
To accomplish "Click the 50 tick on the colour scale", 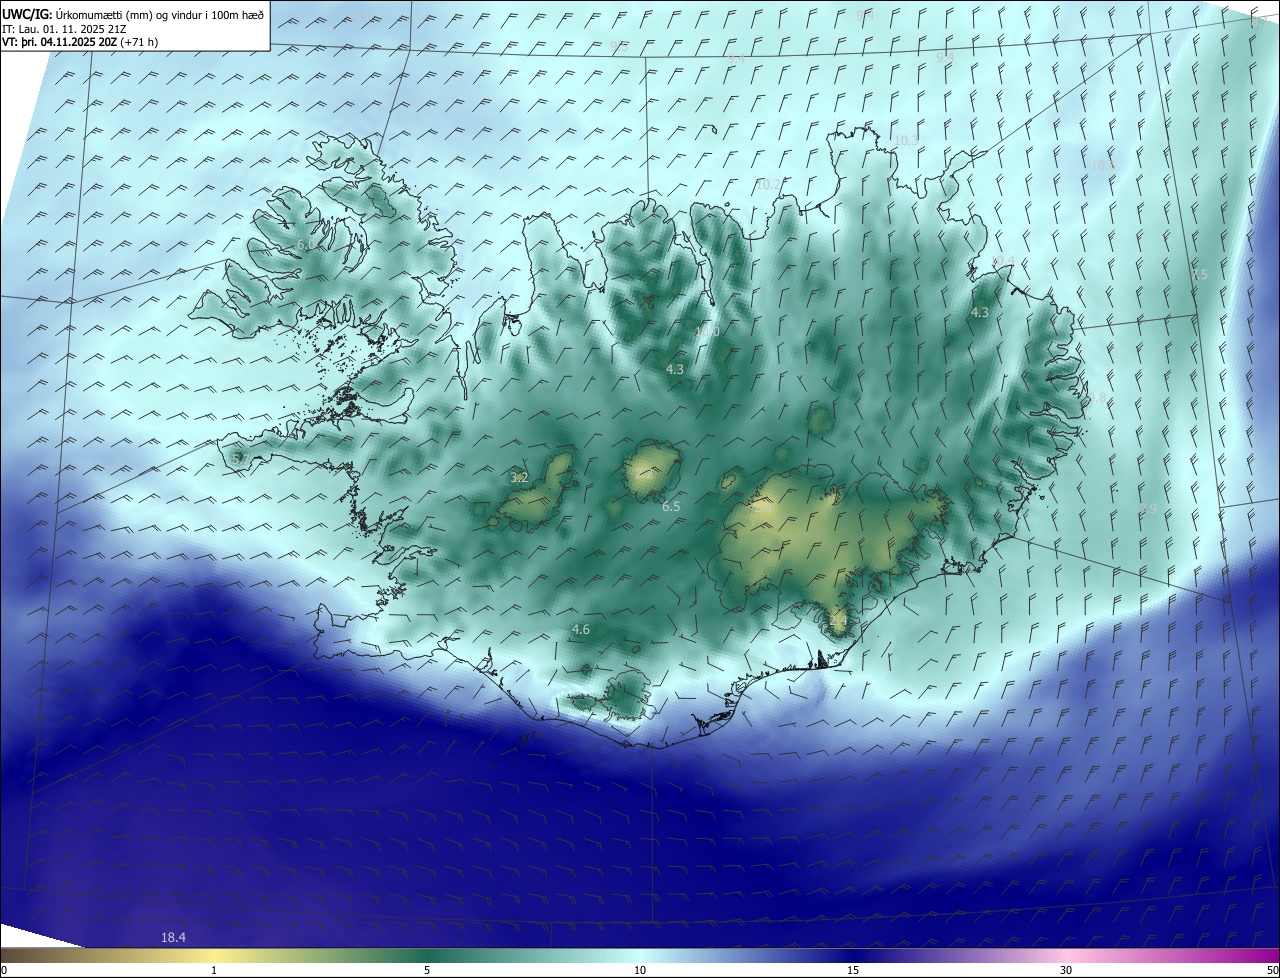I will [x=1272, y=970].
